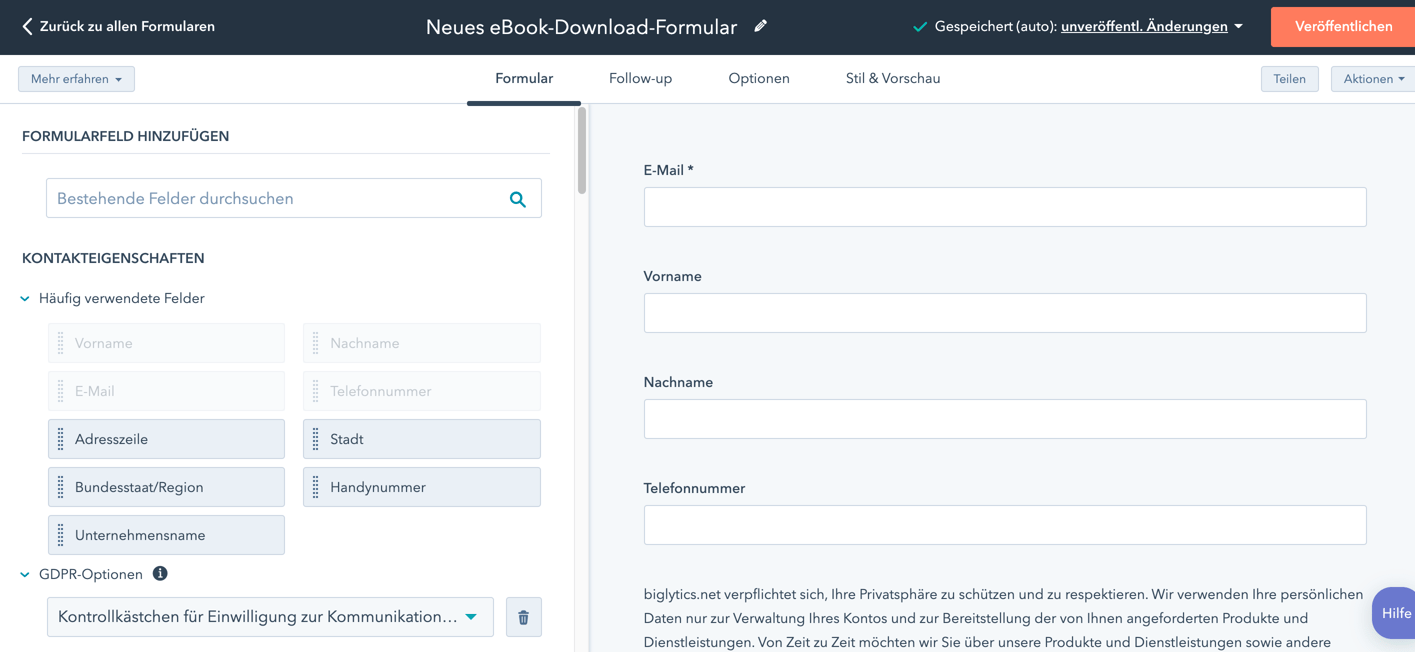This screenshot has width=1415, height=652.
Task: Collapse the Häufig verwendete Felder section
Action: click(x=24, y=298)
